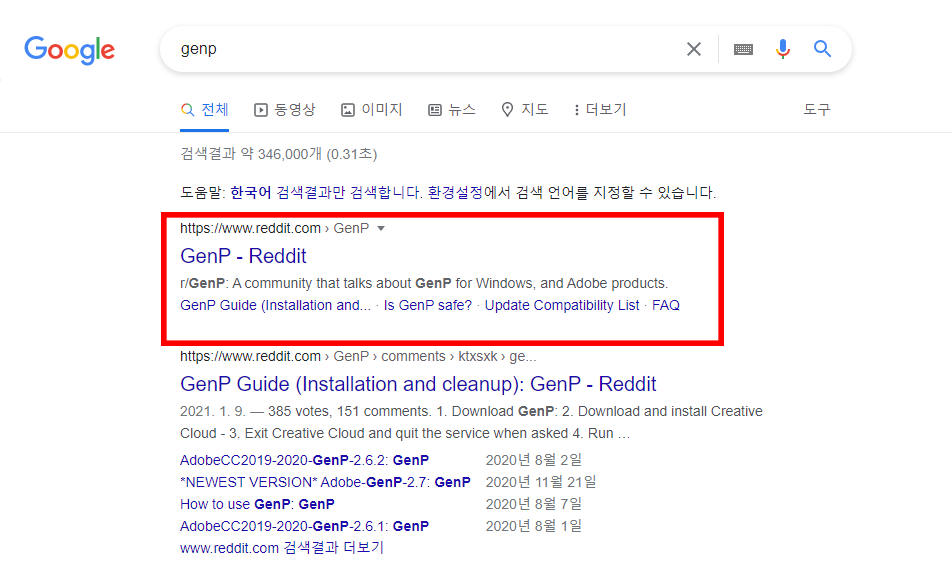Click the Google logo
The image size is (952, 582).
pos(69,50)
